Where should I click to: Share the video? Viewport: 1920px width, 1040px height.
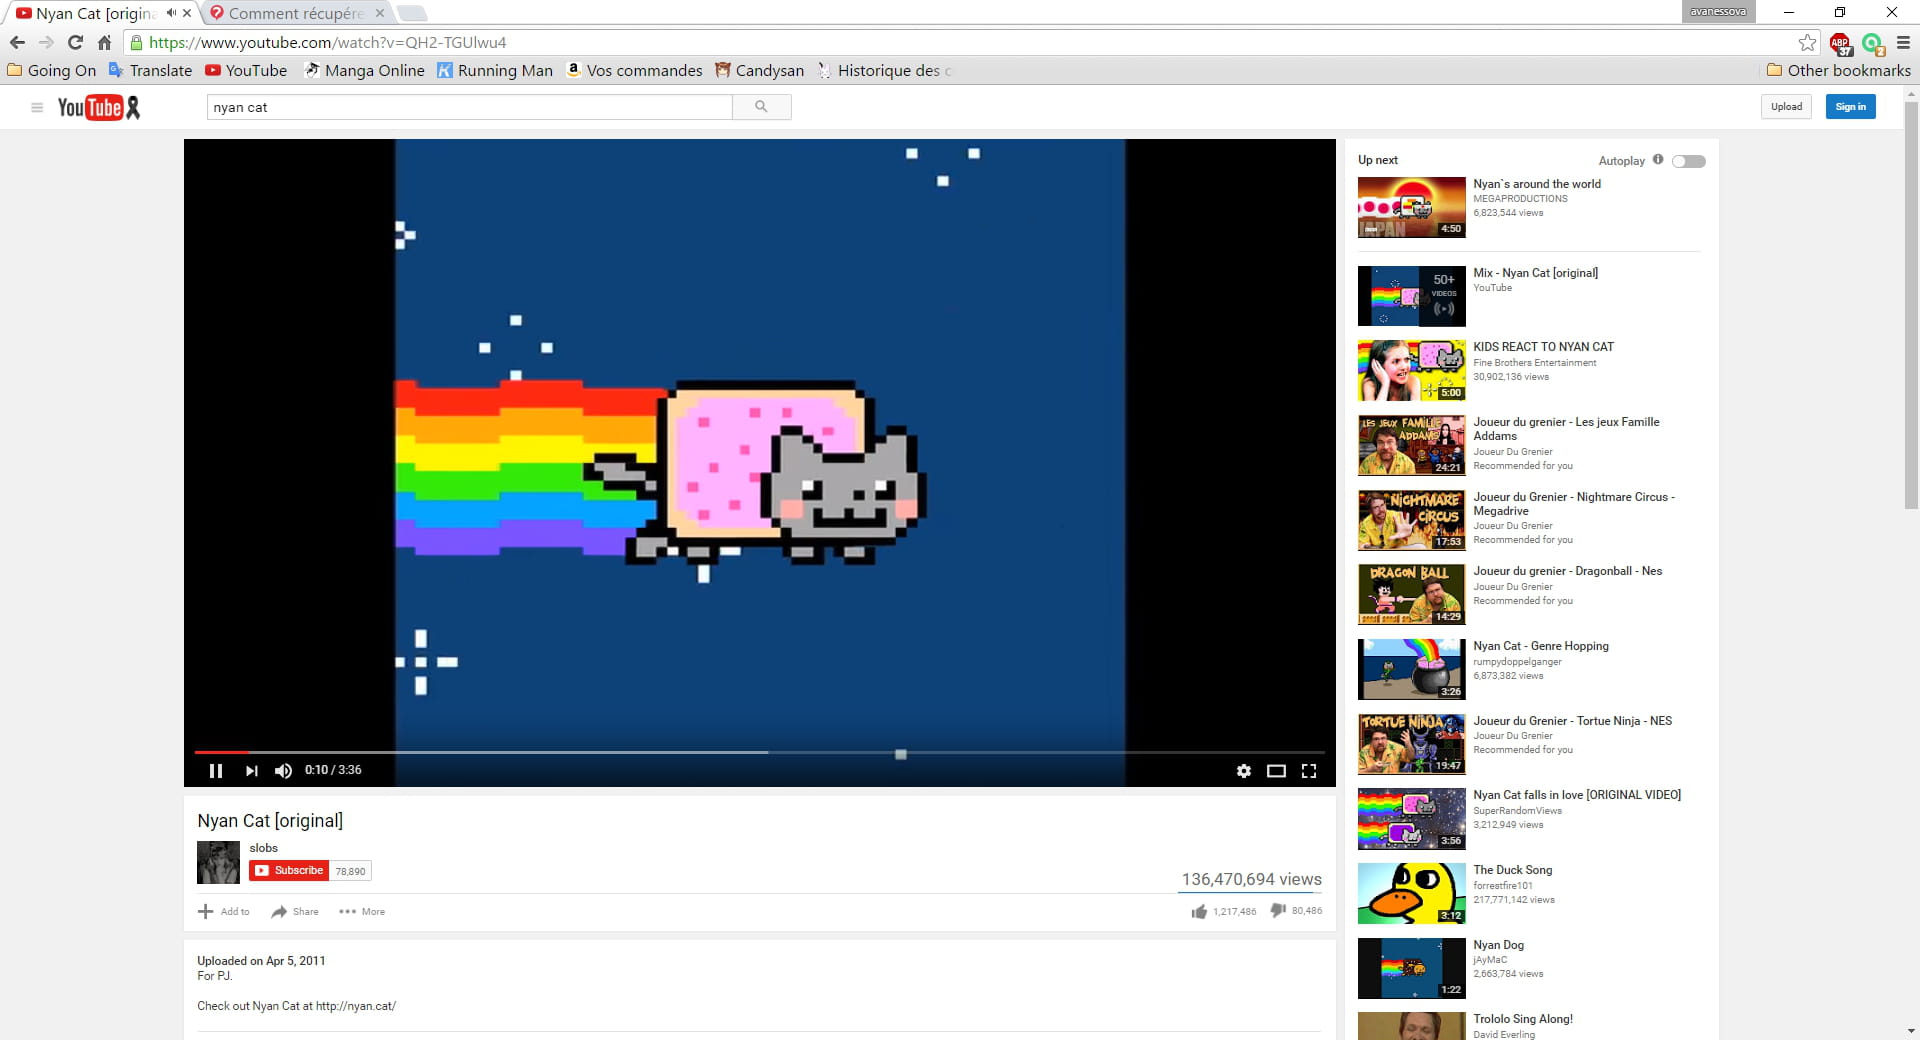(x=295, y=911)
